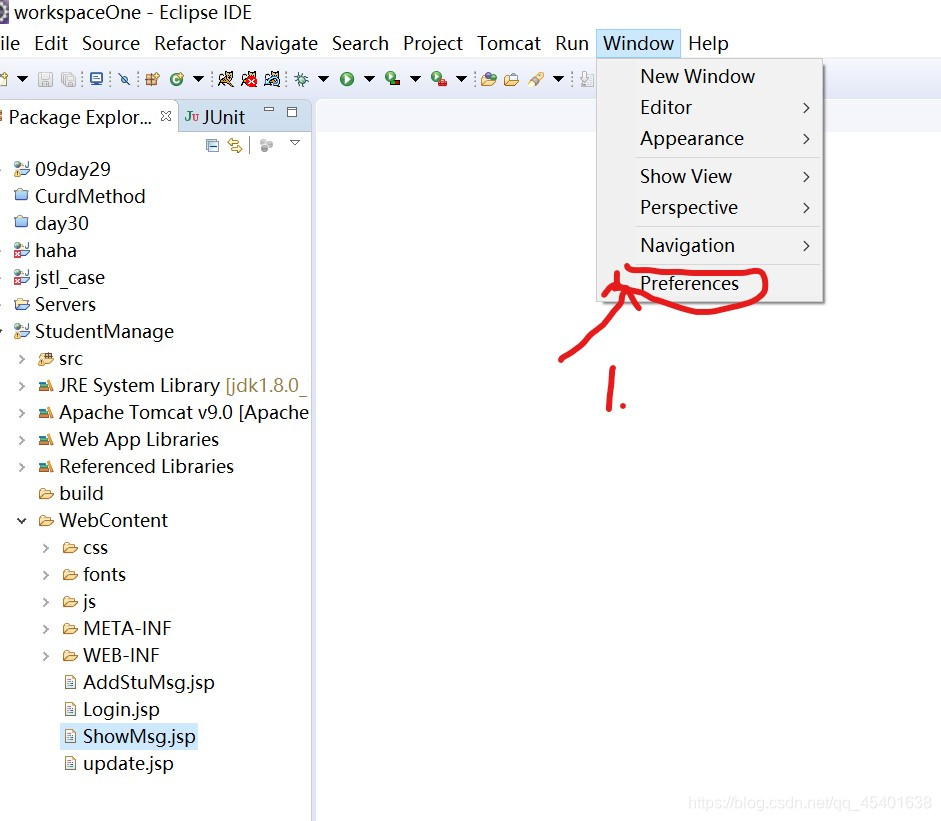Click the Next Annotation toolbar icon

pyautogui.click(x=587, y=79)
